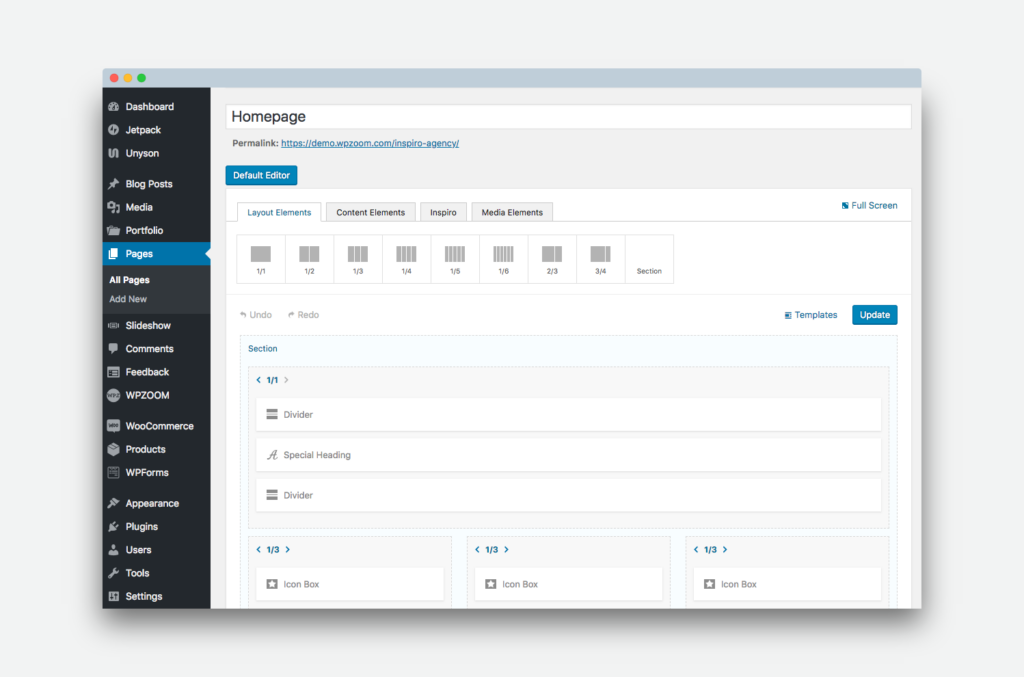This screenshot has width=1024, height=677.
Task: Widen the first 1/3 column
Action: click(x=287, y=550)
